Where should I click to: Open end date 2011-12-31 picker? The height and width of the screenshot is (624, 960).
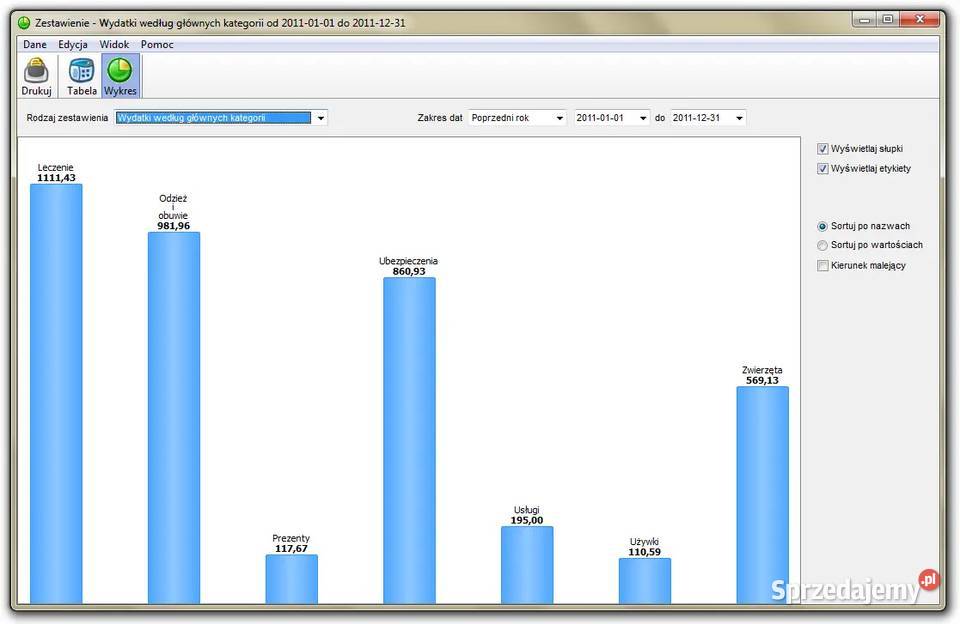pyautogui.click(x=738, y=118)
